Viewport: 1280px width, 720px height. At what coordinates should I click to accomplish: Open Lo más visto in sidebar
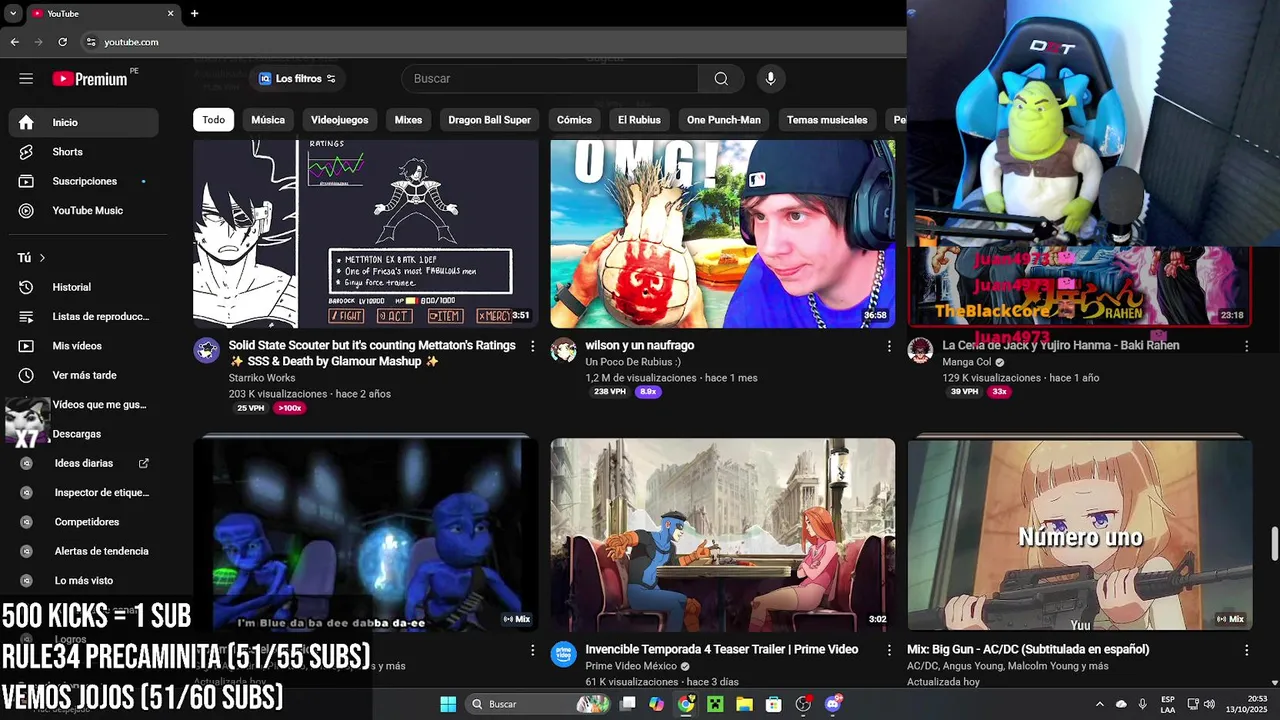click(84, 581)
